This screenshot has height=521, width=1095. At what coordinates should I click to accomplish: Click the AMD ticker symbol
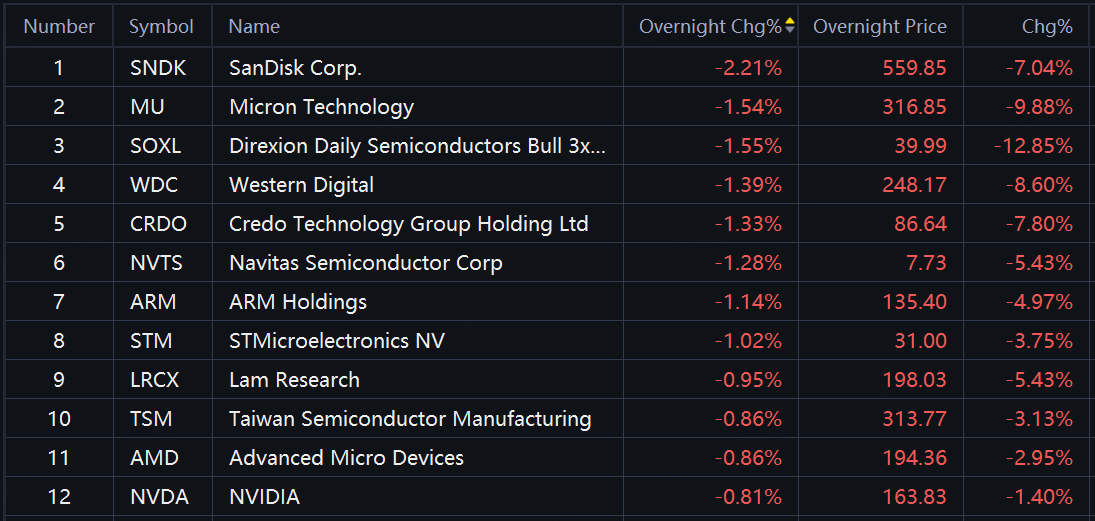click(154, 458)
